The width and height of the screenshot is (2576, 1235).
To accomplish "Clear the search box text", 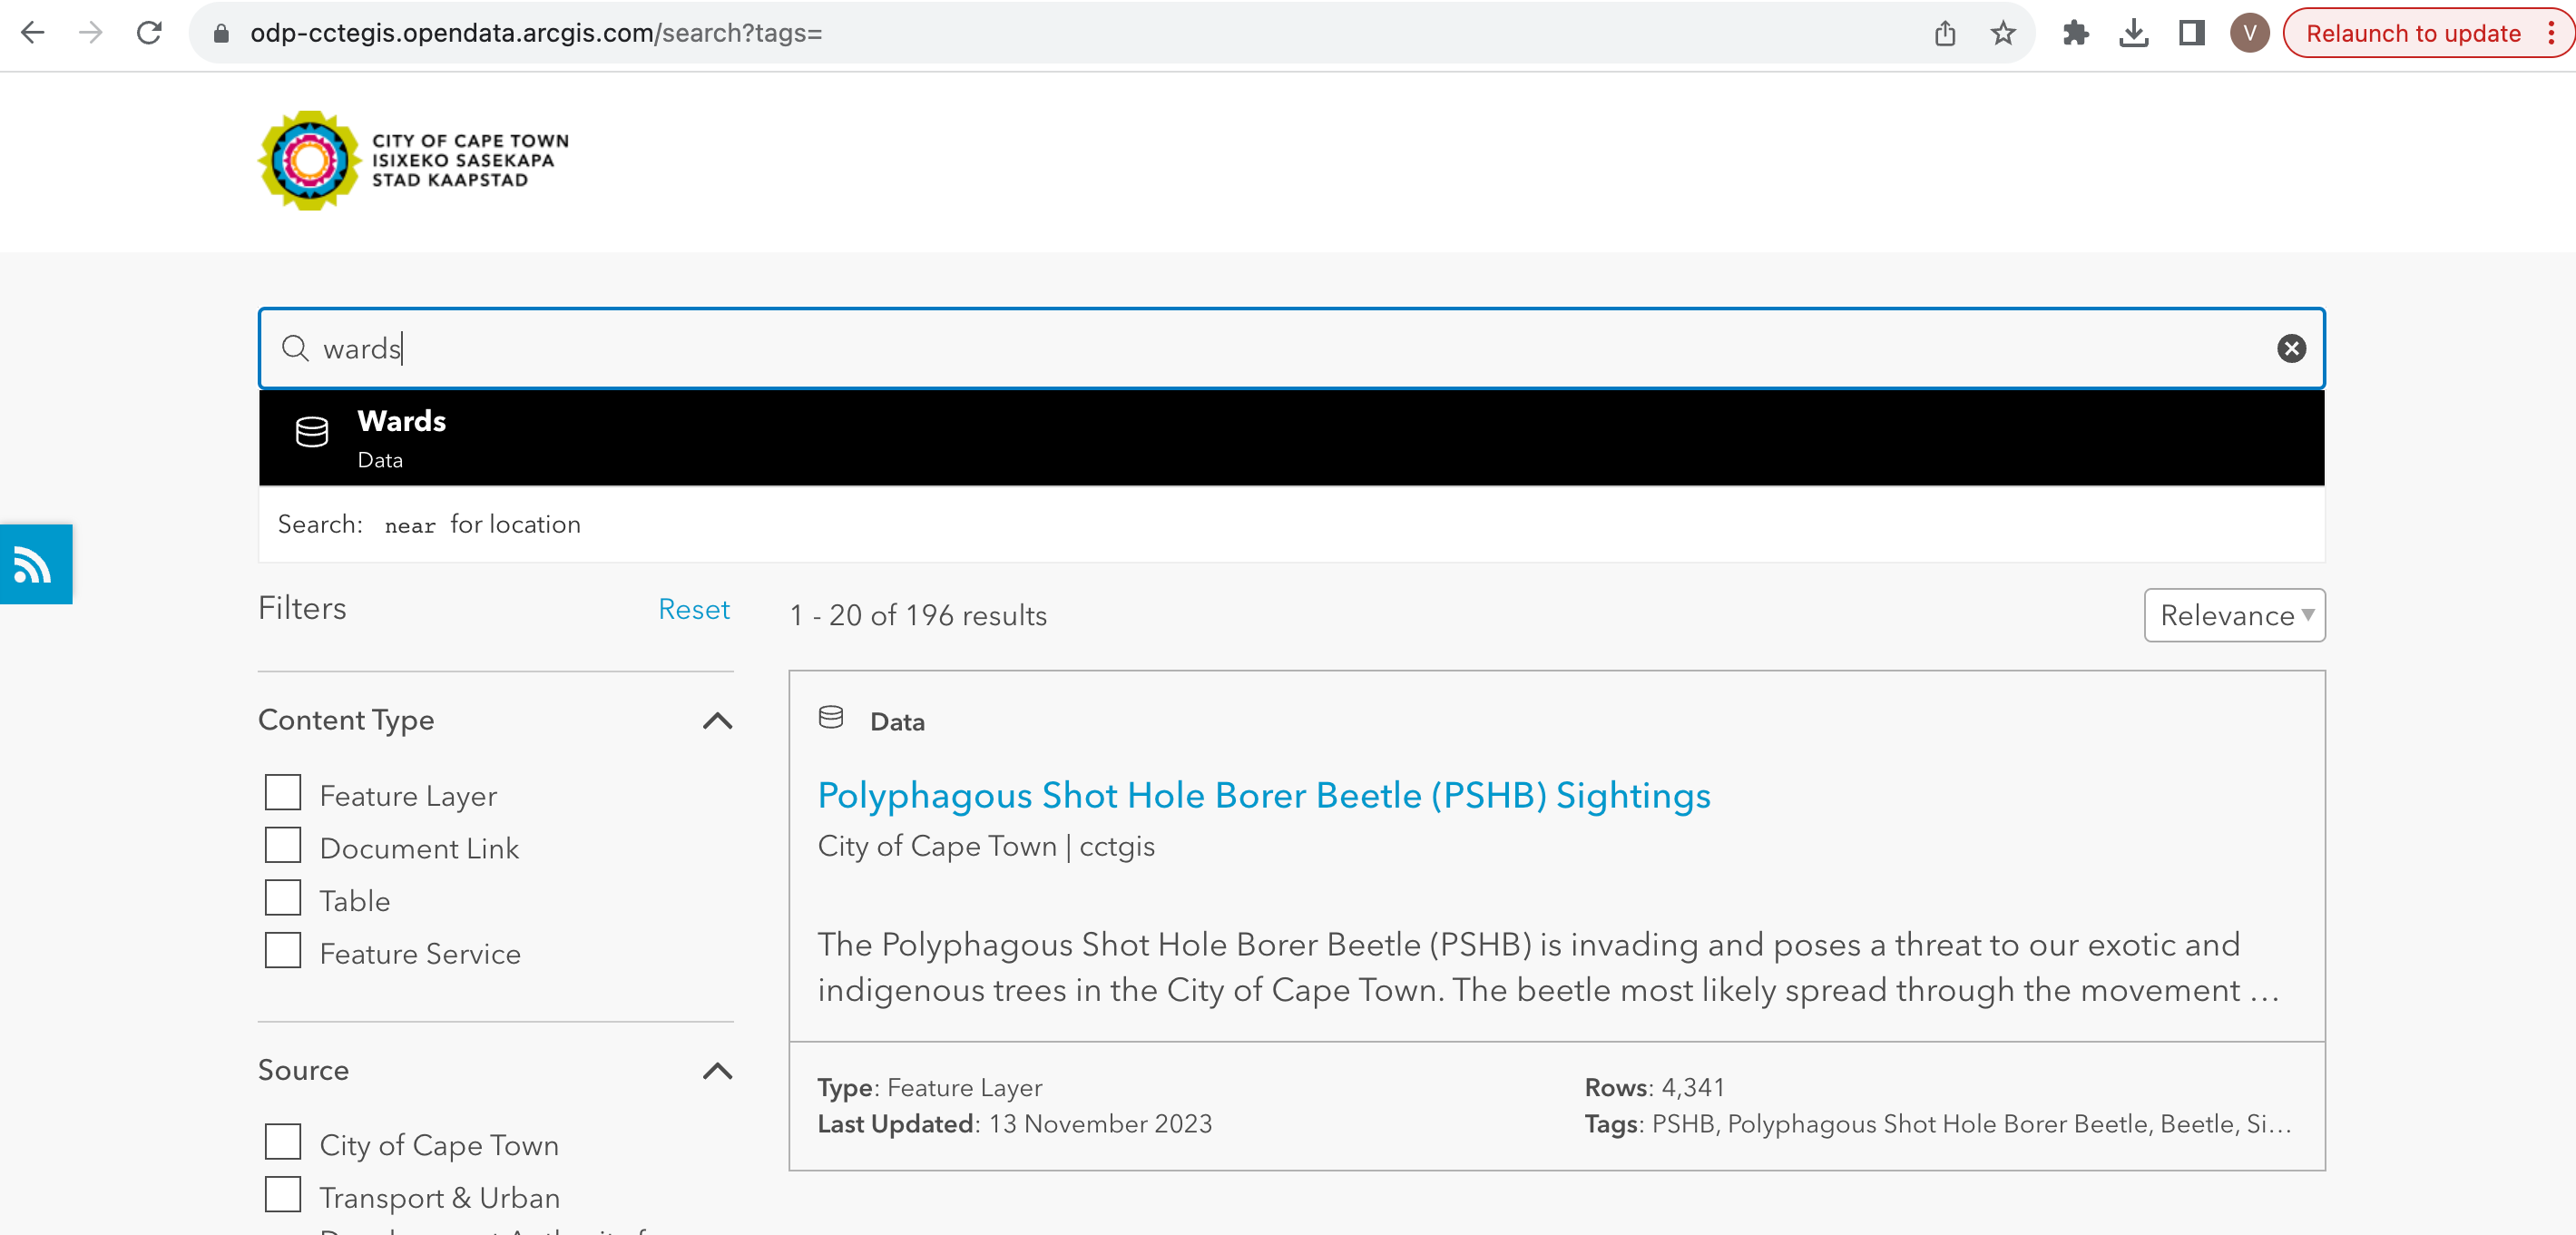I will coord(2290,348).
